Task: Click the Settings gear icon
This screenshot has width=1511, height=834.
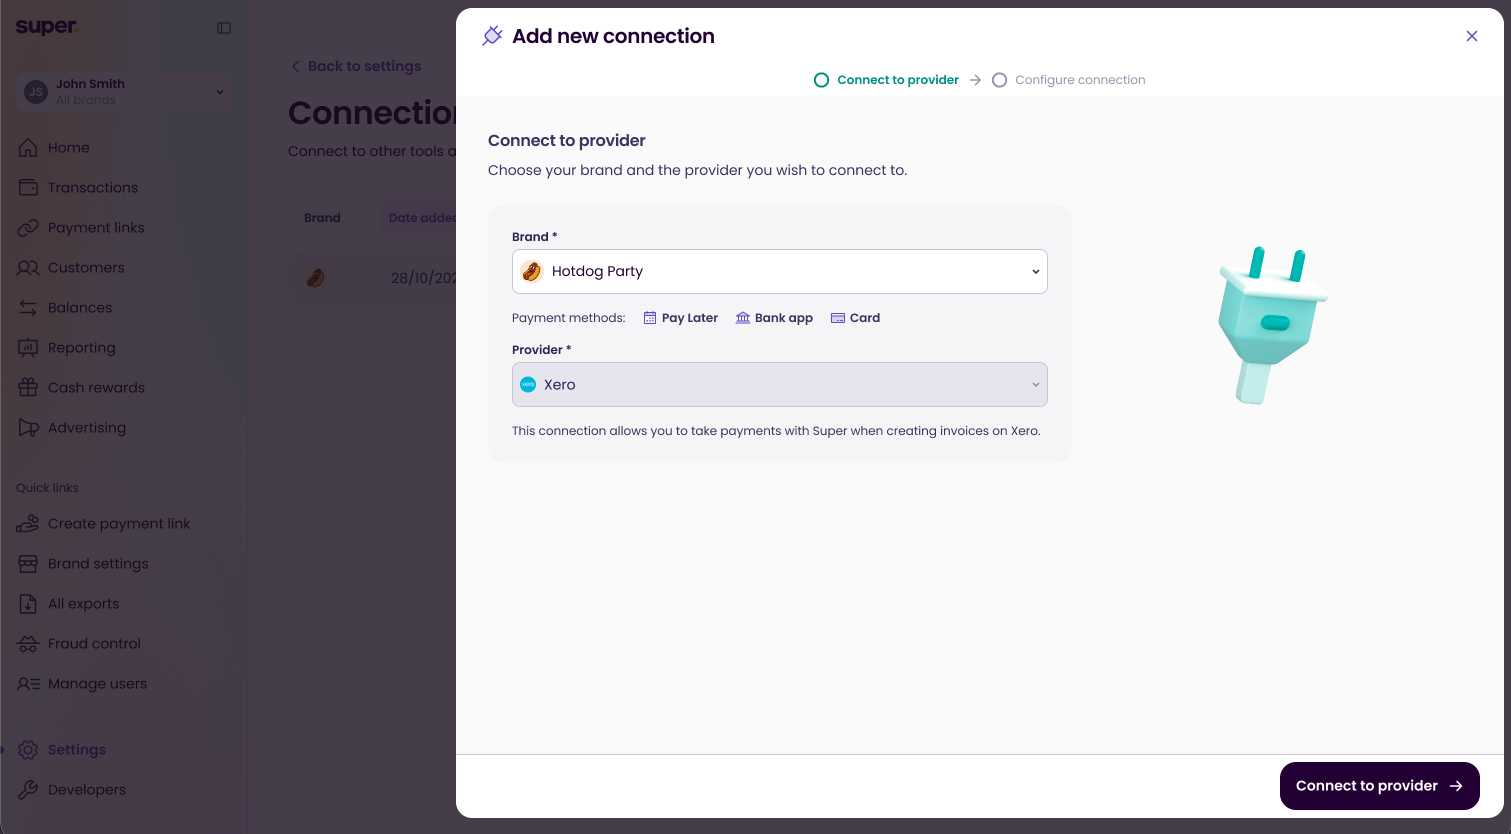Action: coord(28,750)
